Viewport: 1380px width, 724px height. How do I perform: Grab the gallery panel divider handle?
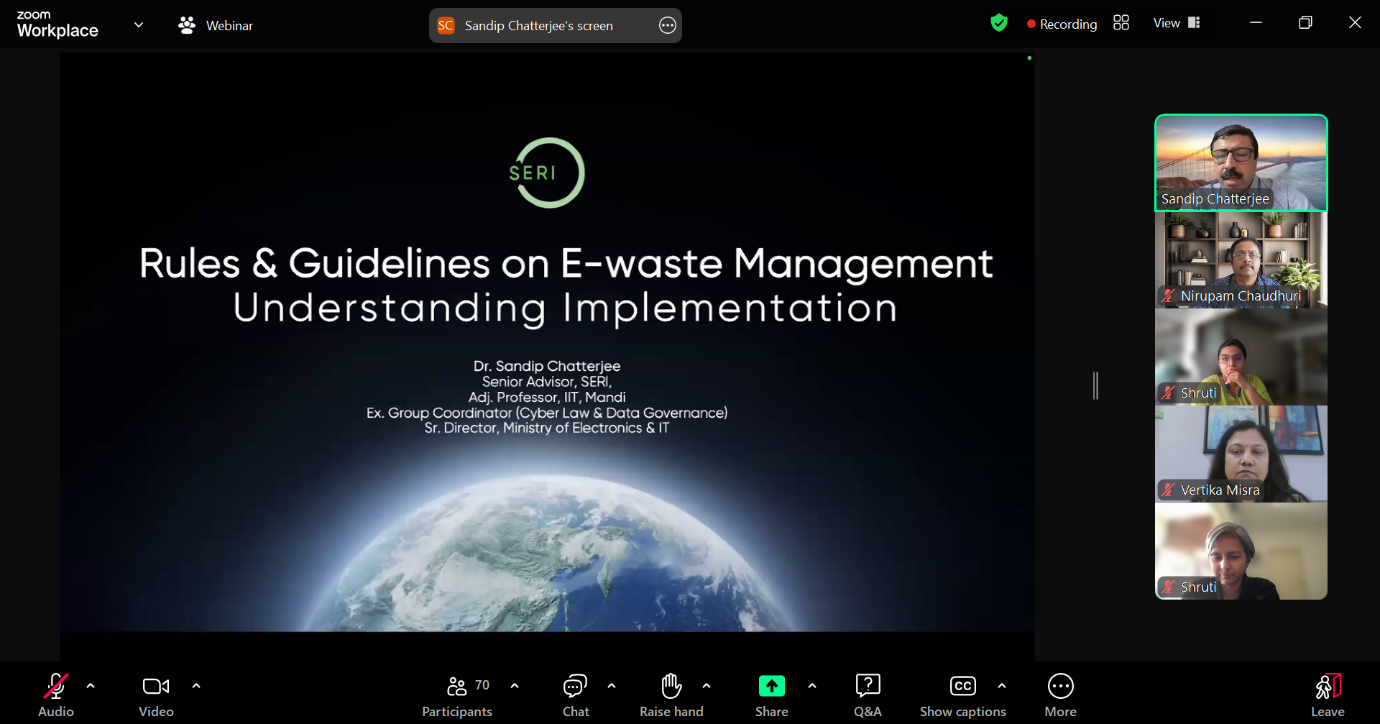click(x=1095, y=385)
